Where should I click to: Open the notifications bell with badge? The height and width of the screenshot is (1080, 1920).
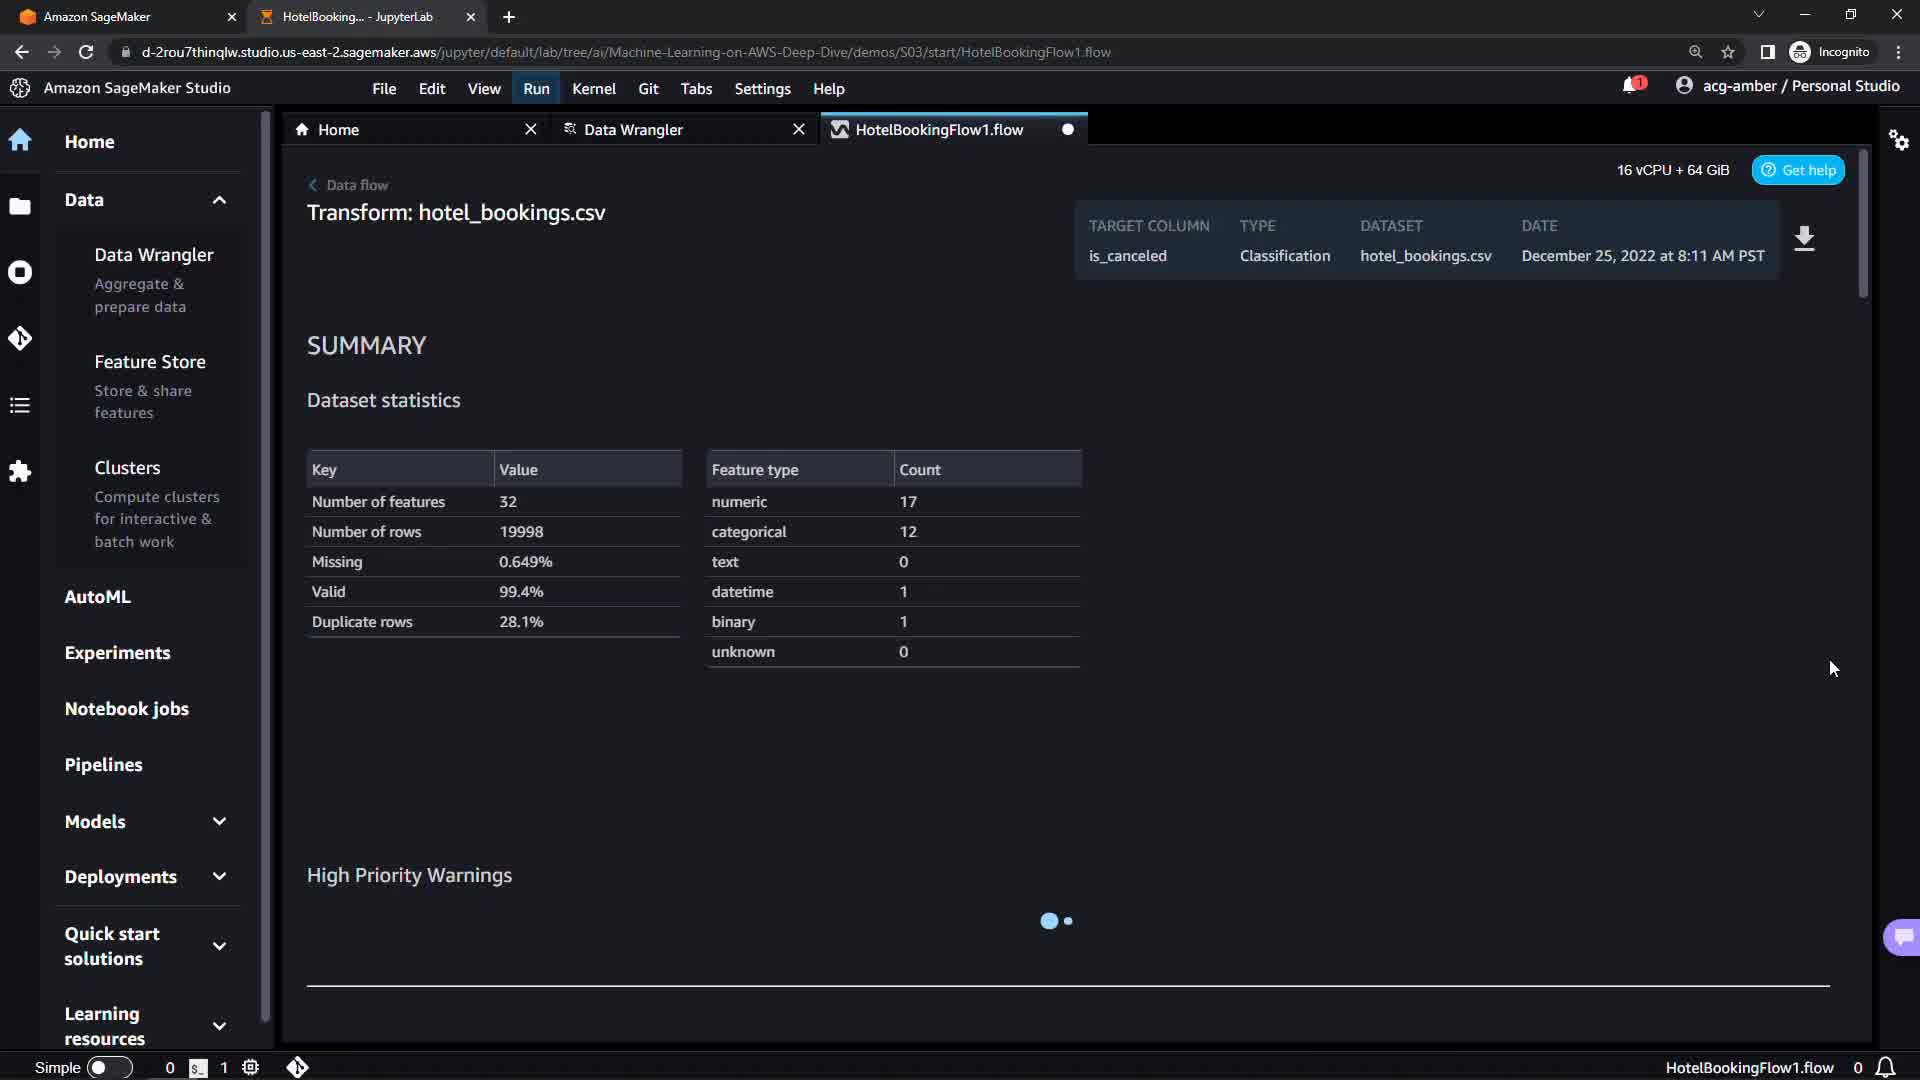click(1631, 86)
